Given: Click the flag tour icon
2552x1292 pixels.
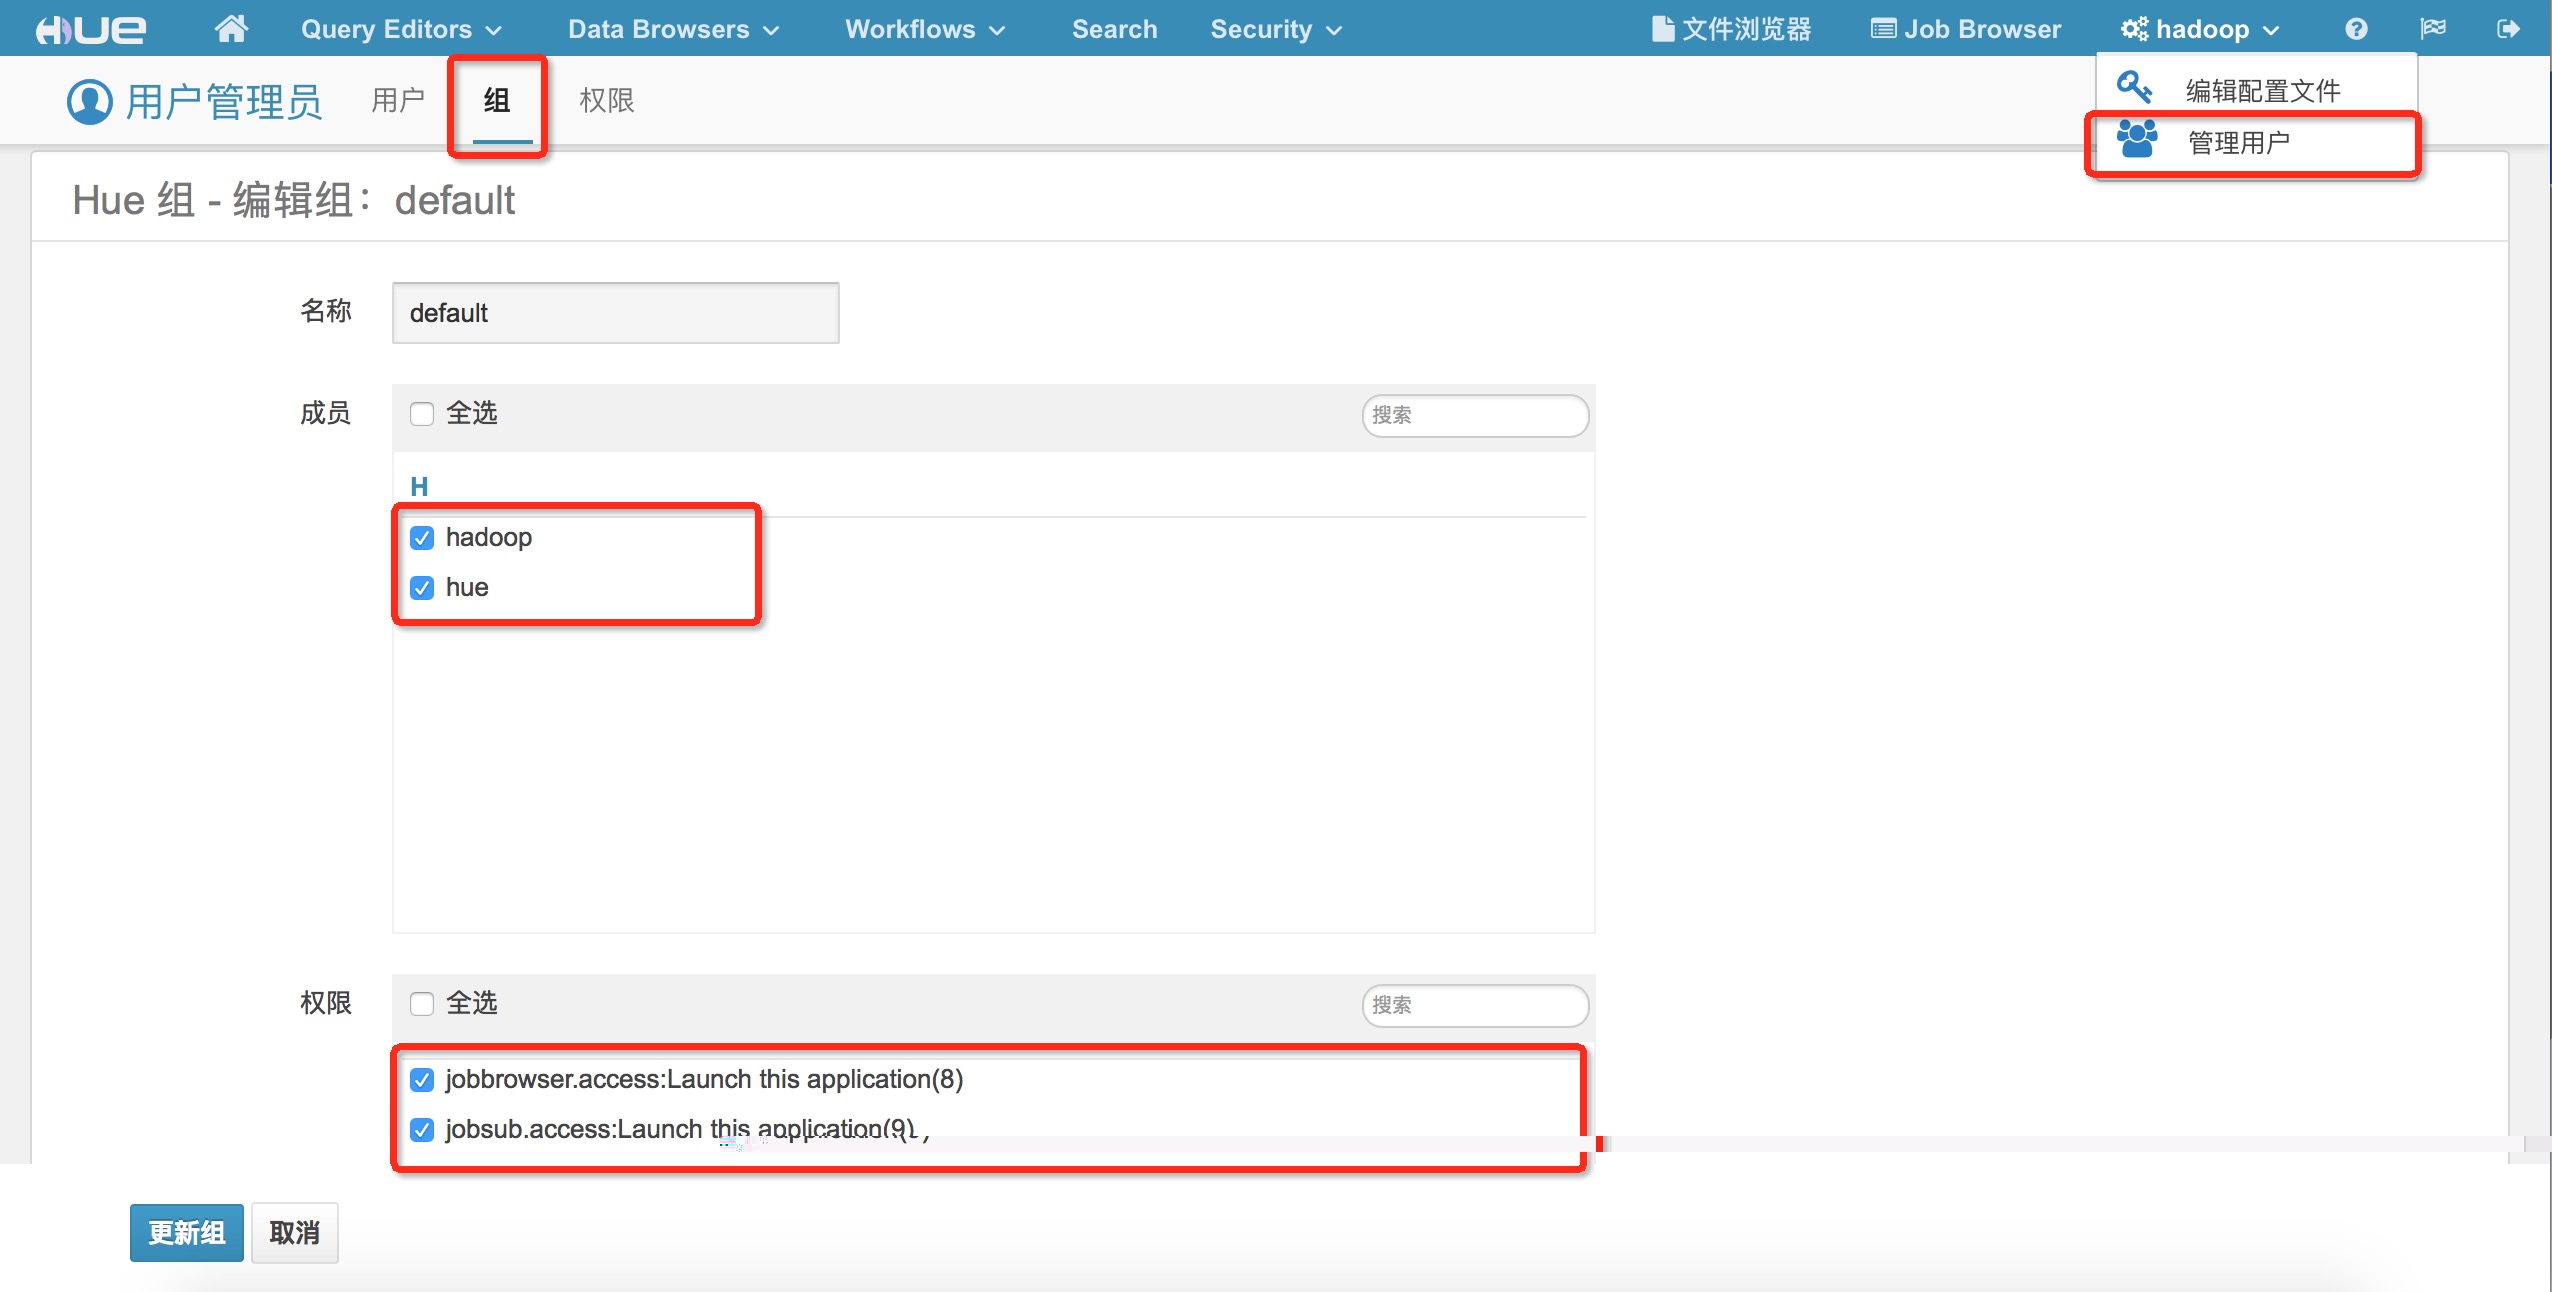Looking at the screenshot, I should (x=2433, y=29).
